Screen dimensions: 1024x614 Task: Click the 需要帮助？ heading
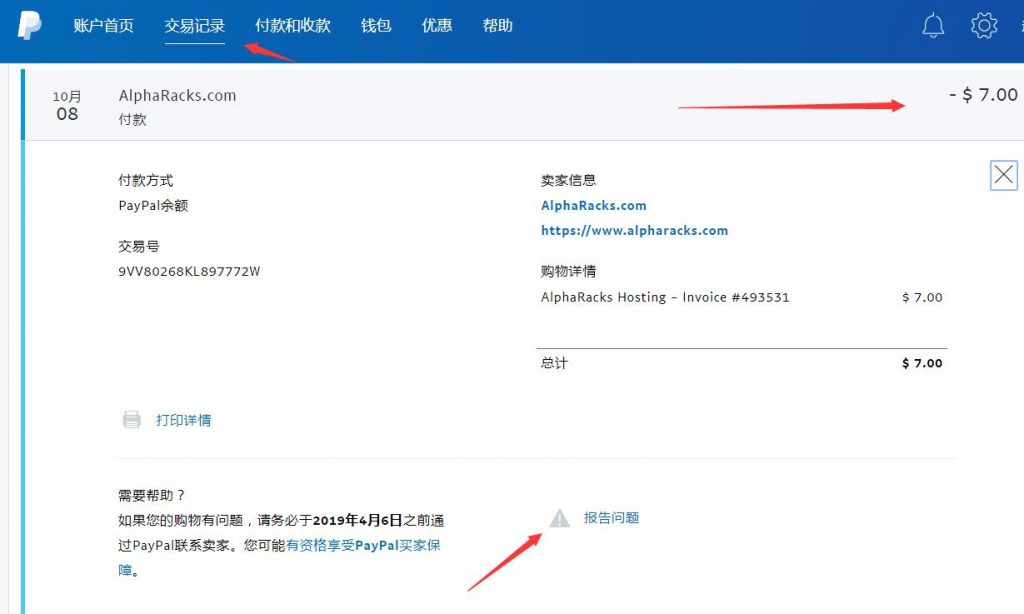click(152, 495)
